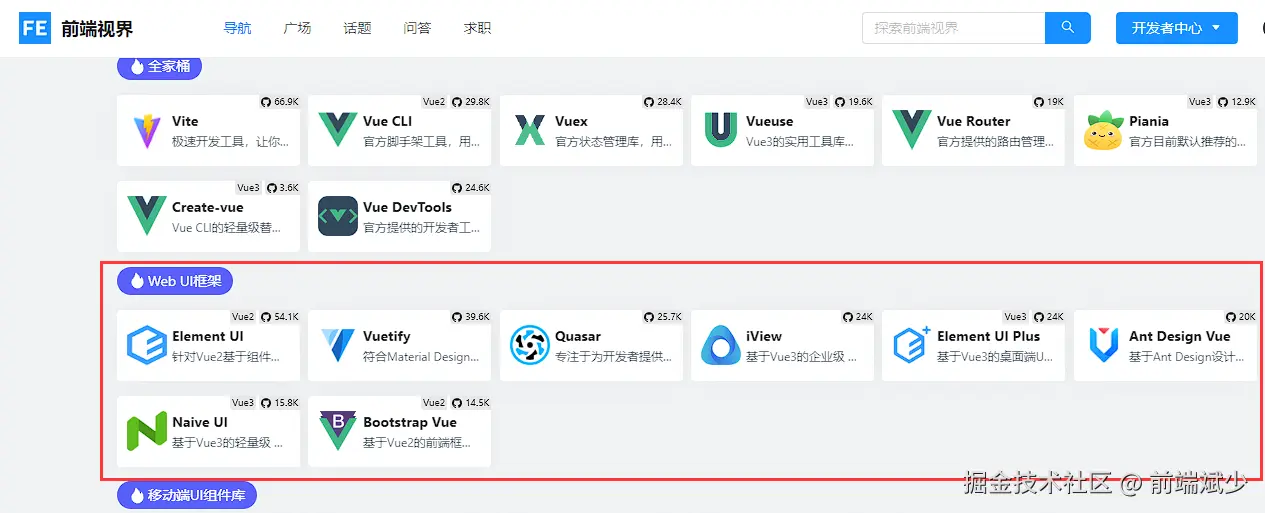The height and width of the screenshot is (513, 1265).
Task: Open the 话题 nav tab
Action: pos(357,28)
